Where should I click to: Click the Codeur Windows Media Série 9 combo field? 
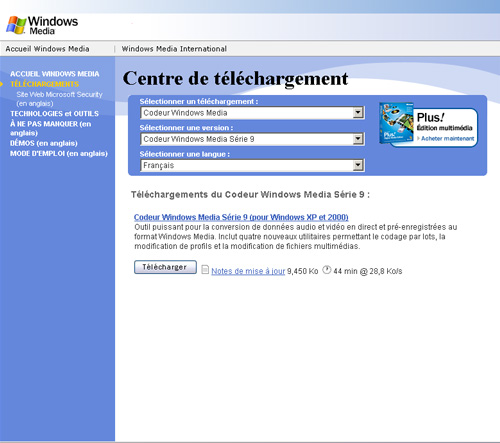(252, 139)
